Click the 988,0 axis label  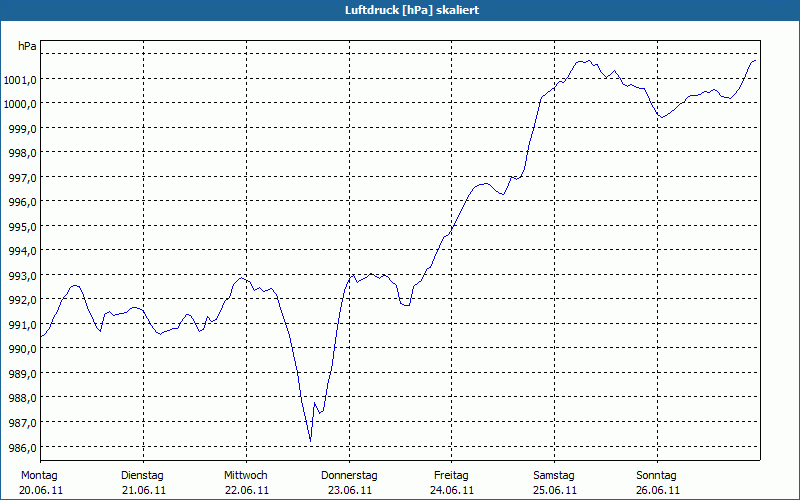(x=22, y=398)
